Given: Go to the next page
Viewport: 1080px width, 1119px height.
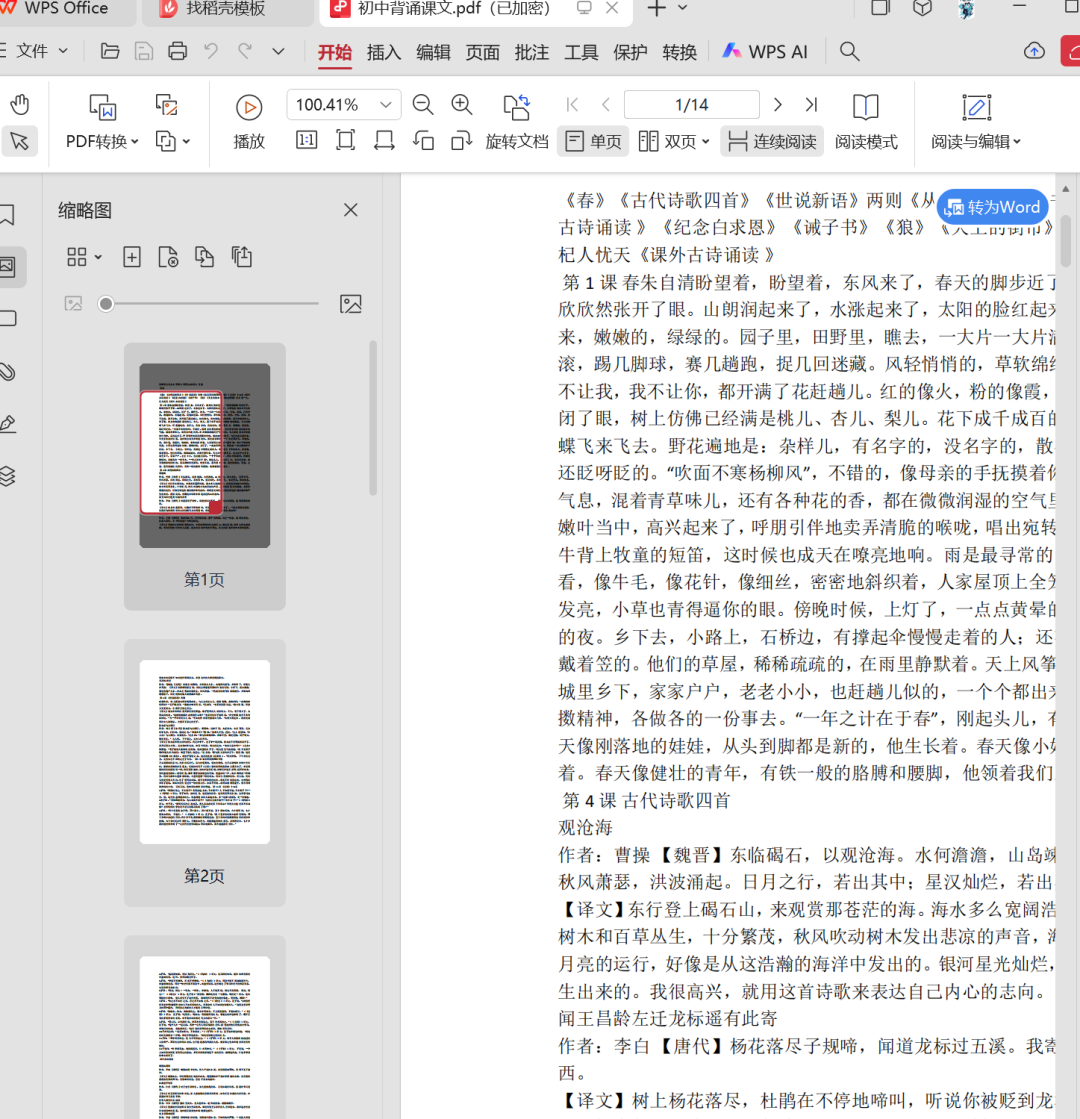Looking at the screenshot, I should click(x=777, y=105).
